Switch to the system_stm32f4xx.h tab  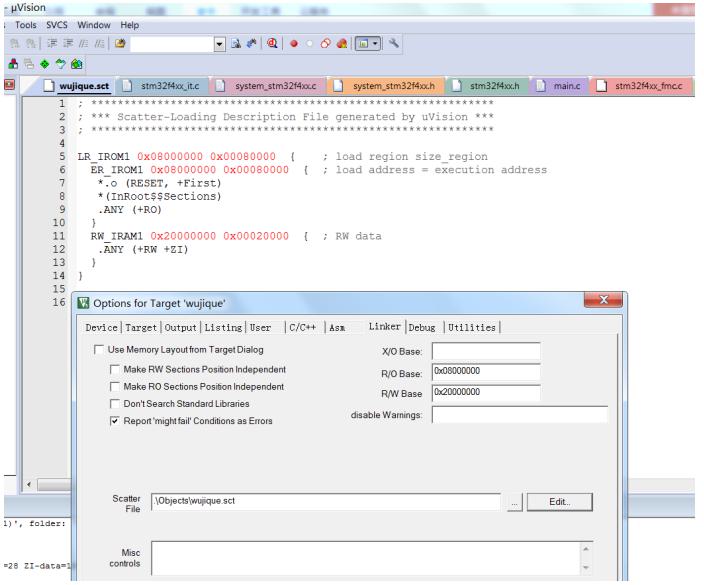point(386,86)
